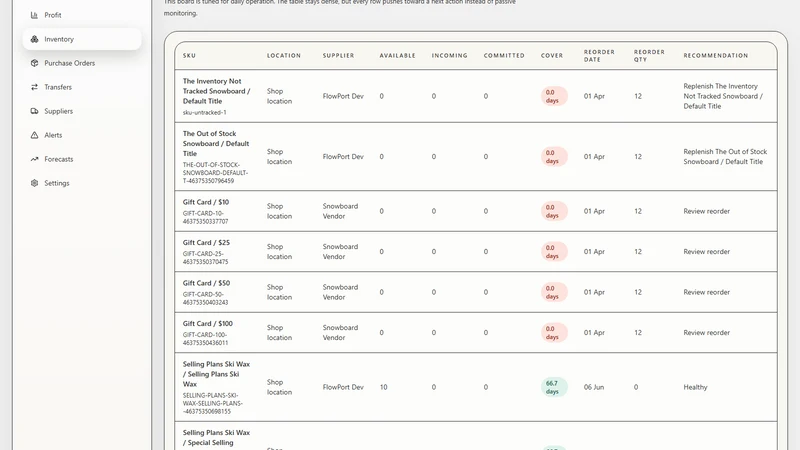Click reorder qty 12 for Gift Card / $10
800x450 pixels.
(638, 211)
